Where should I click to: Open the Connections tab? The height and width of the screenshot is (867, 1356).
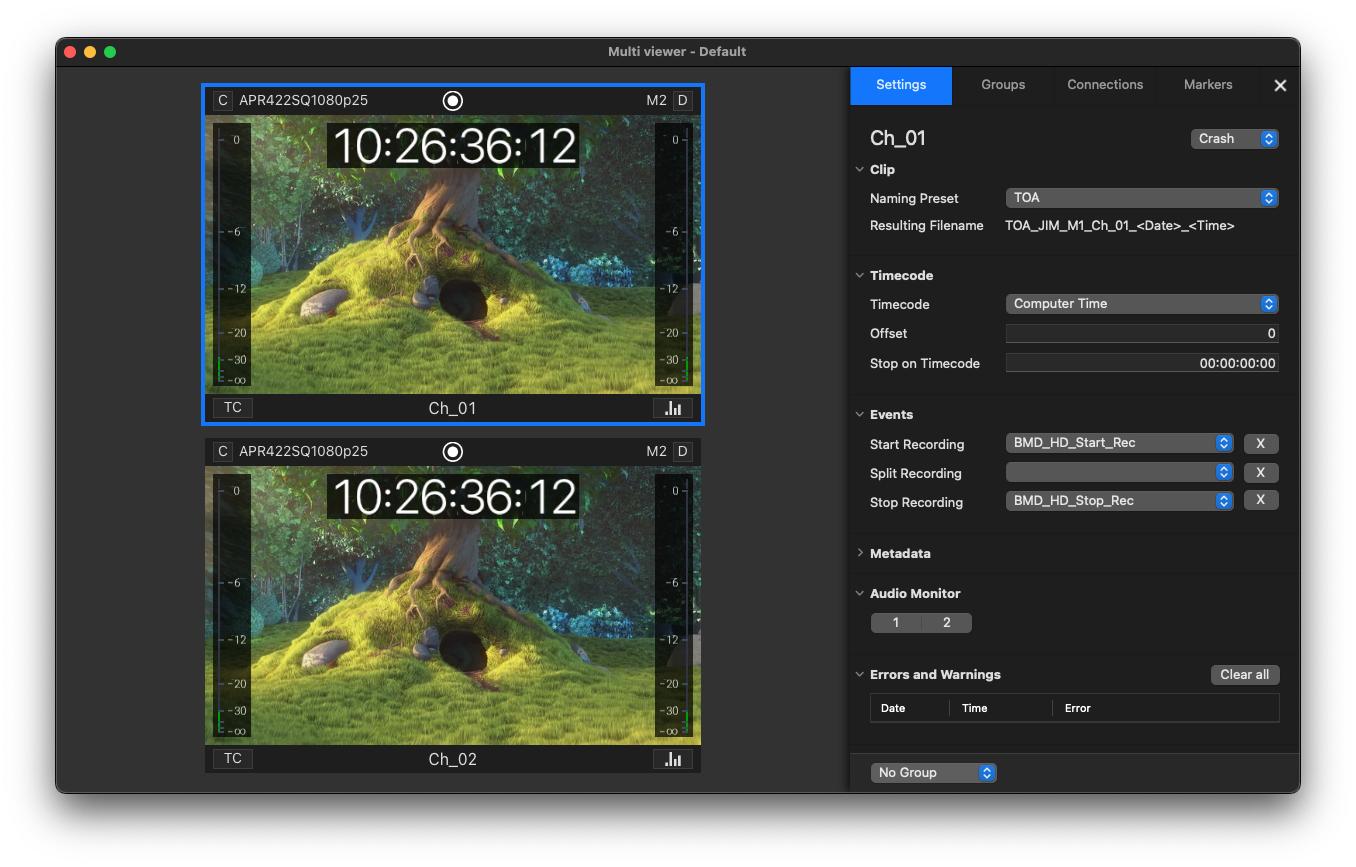point(1105,85)
